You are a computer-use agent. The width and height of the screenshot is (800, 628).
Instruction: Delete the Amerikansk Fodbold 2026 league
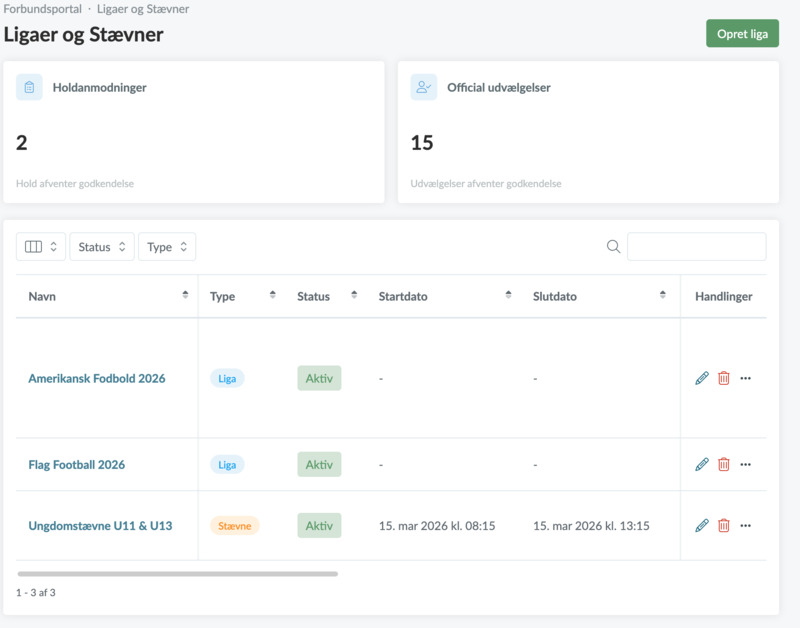724,378
